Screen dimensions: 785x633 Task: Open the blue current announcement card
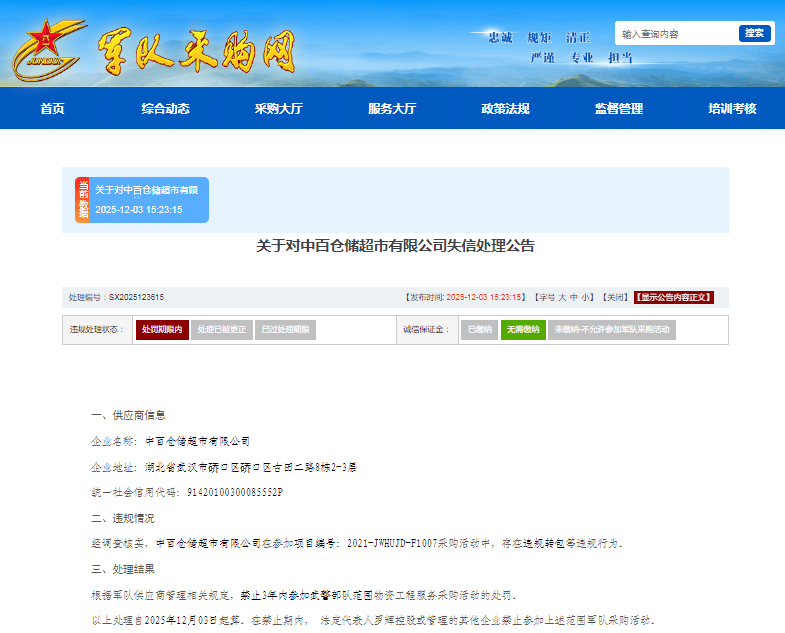pyautogui.click(x=150, y=200)
